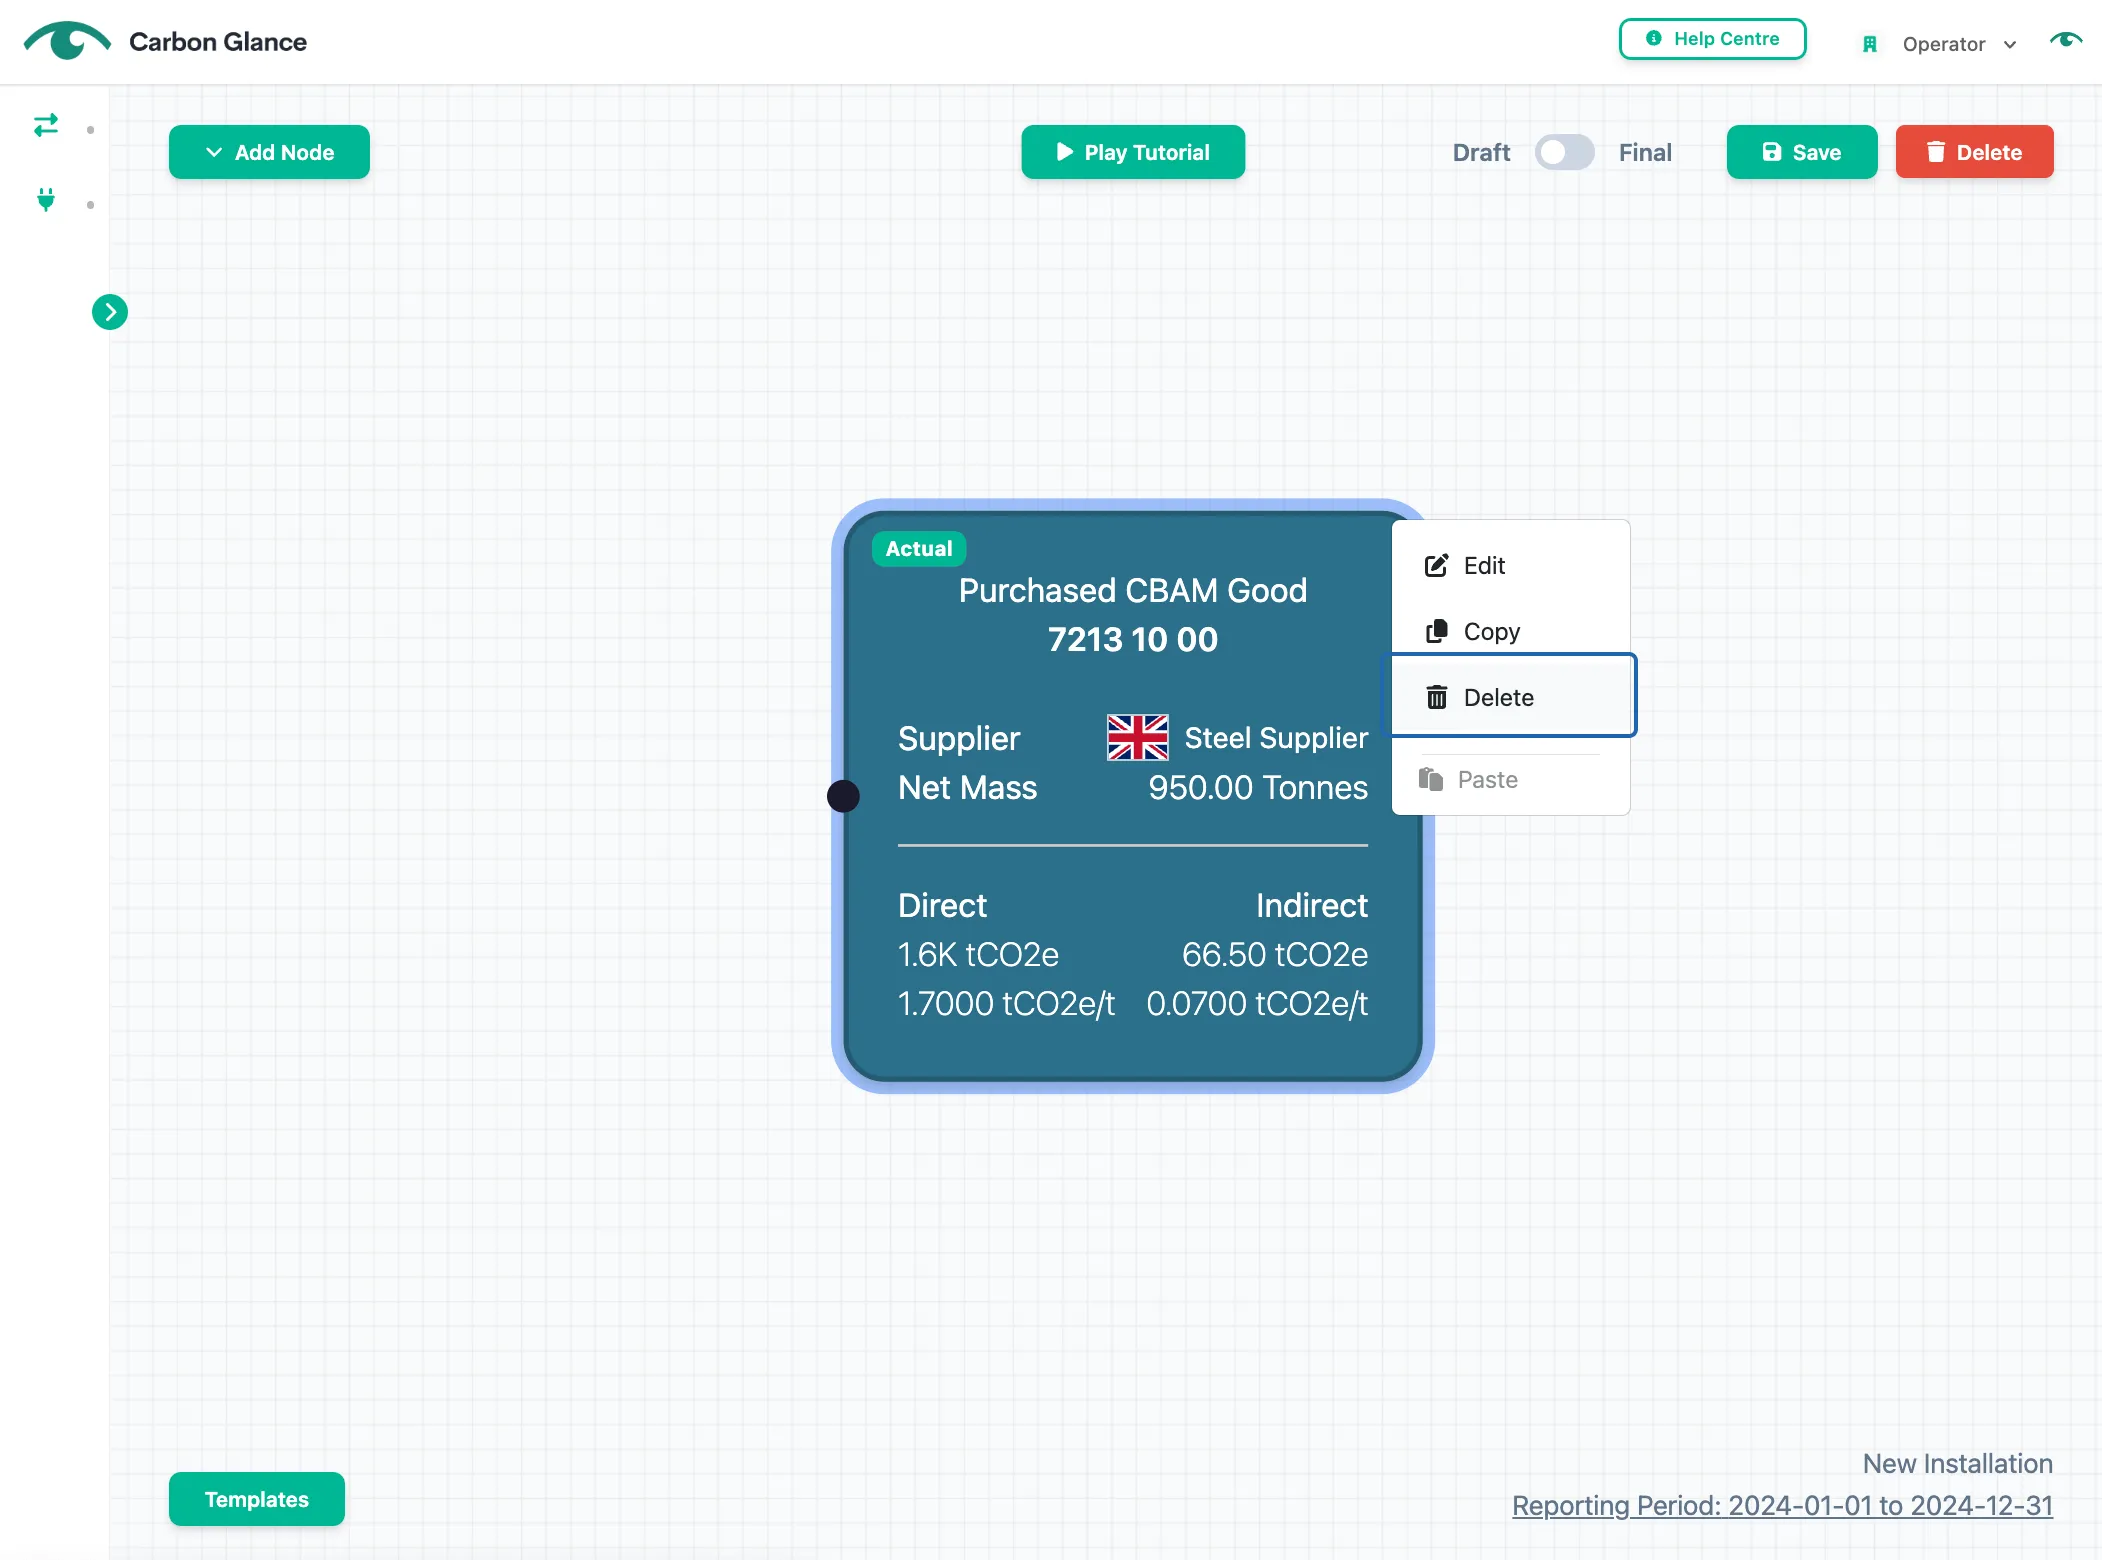
Task: Click the node's black connection handle
Action: pos(843,796)
